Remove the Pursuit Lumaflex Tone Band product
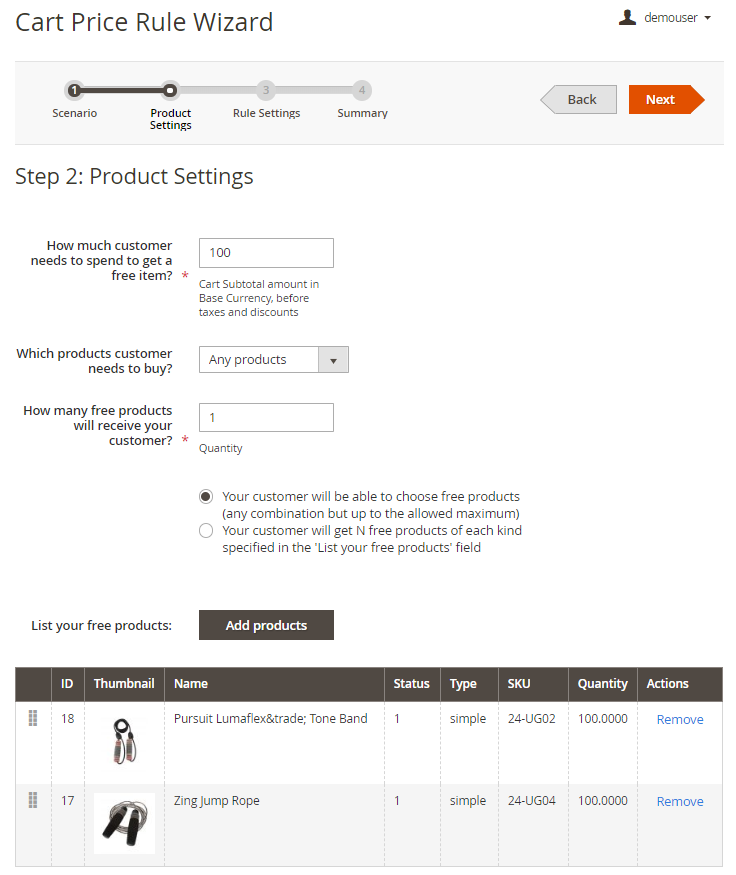 pos(679,720)
